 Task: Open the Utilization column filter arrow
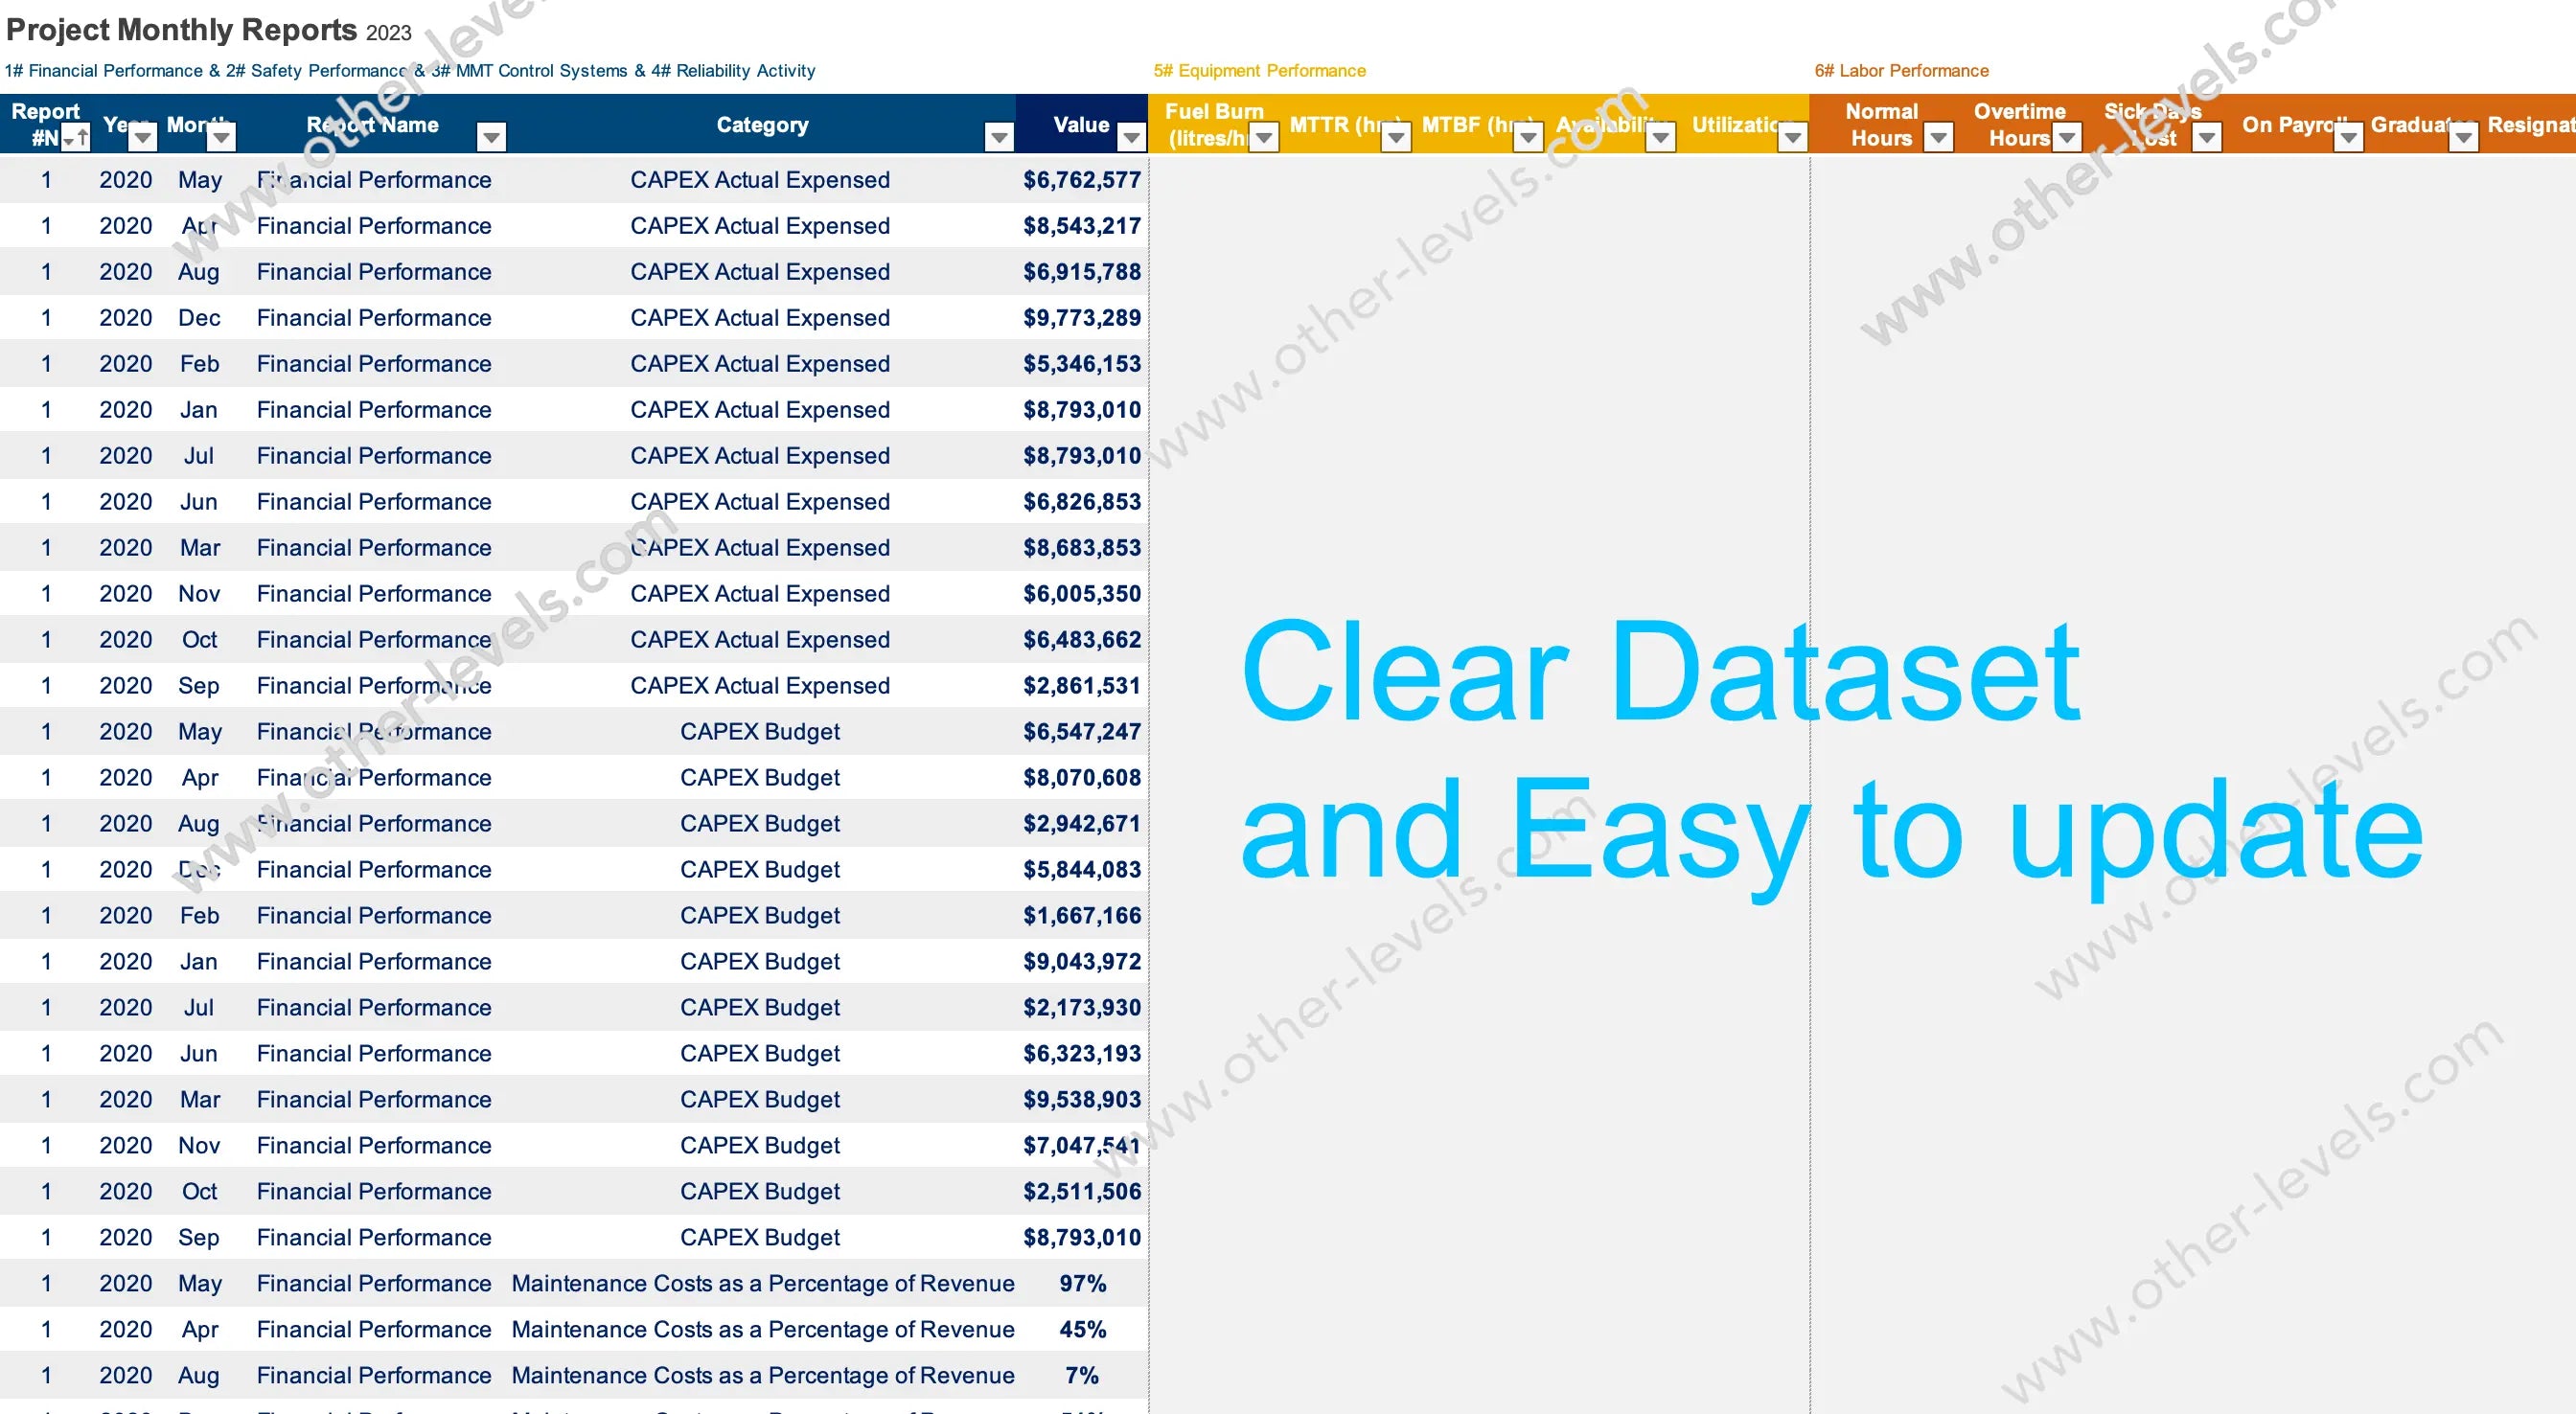coord(1793,138)
